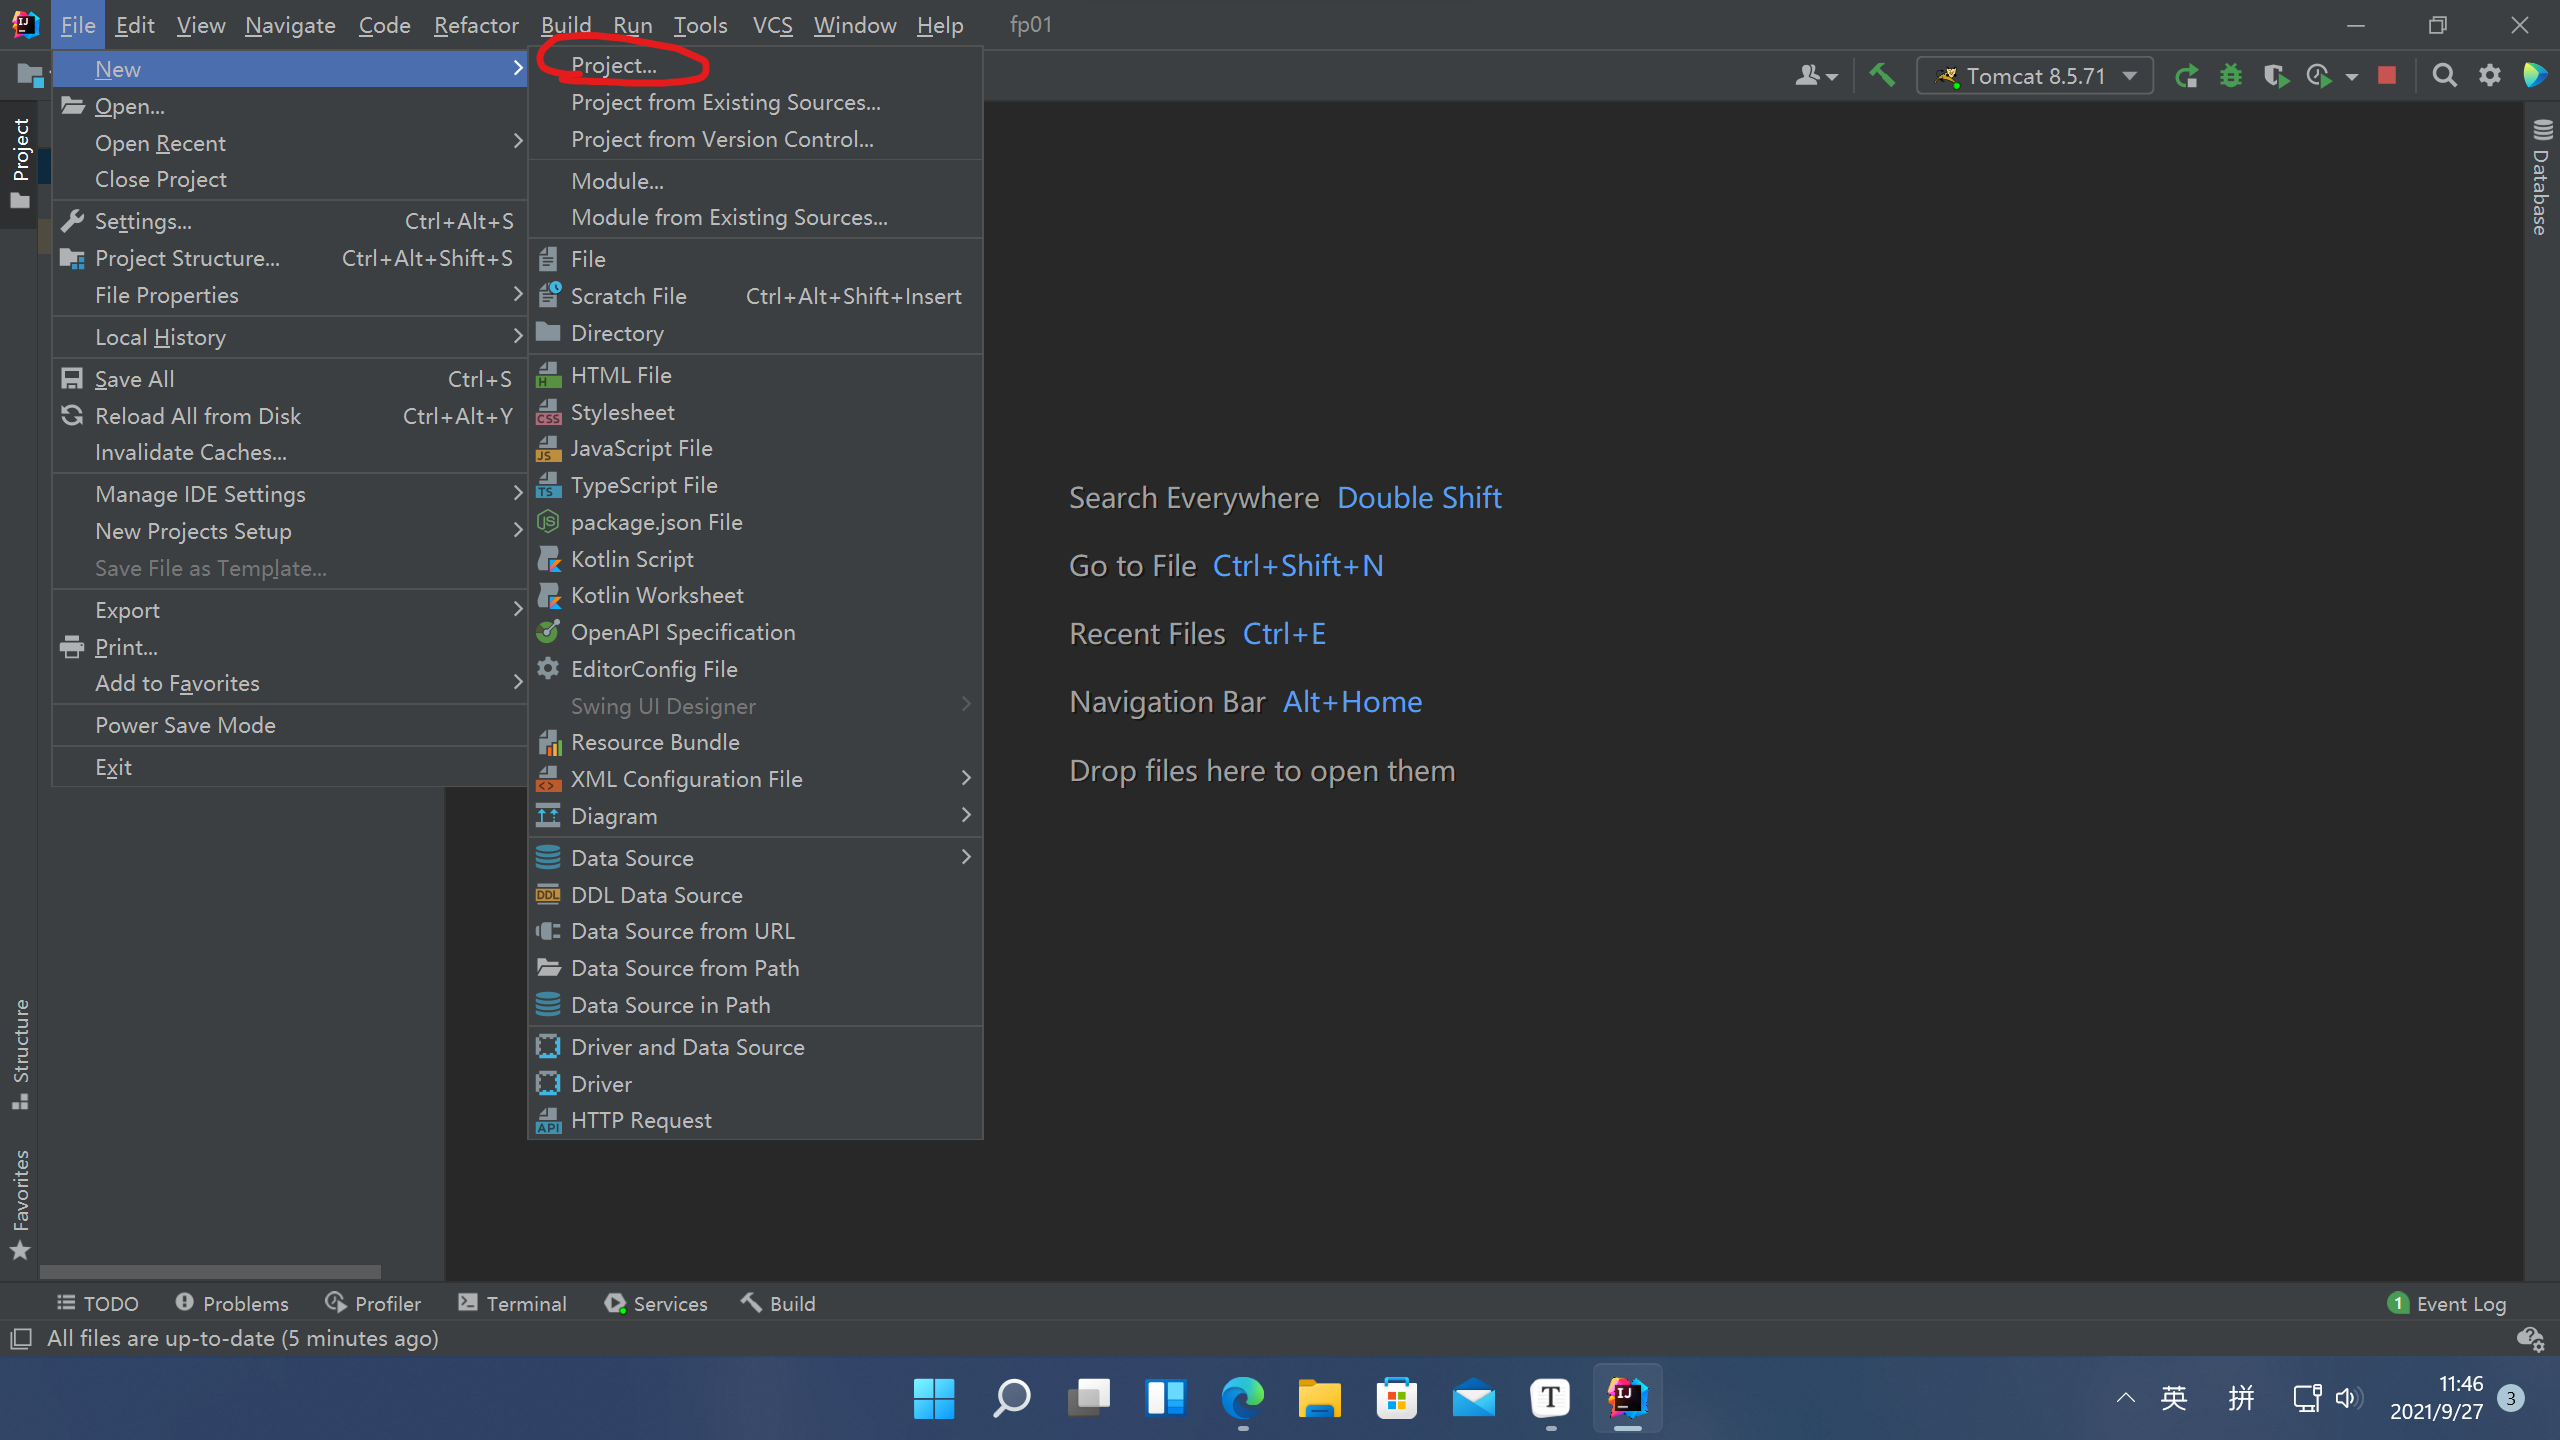Expand the XML Configuration File submenu
The width and height of the screenshot is (2560, 1440).
point(755,779)
